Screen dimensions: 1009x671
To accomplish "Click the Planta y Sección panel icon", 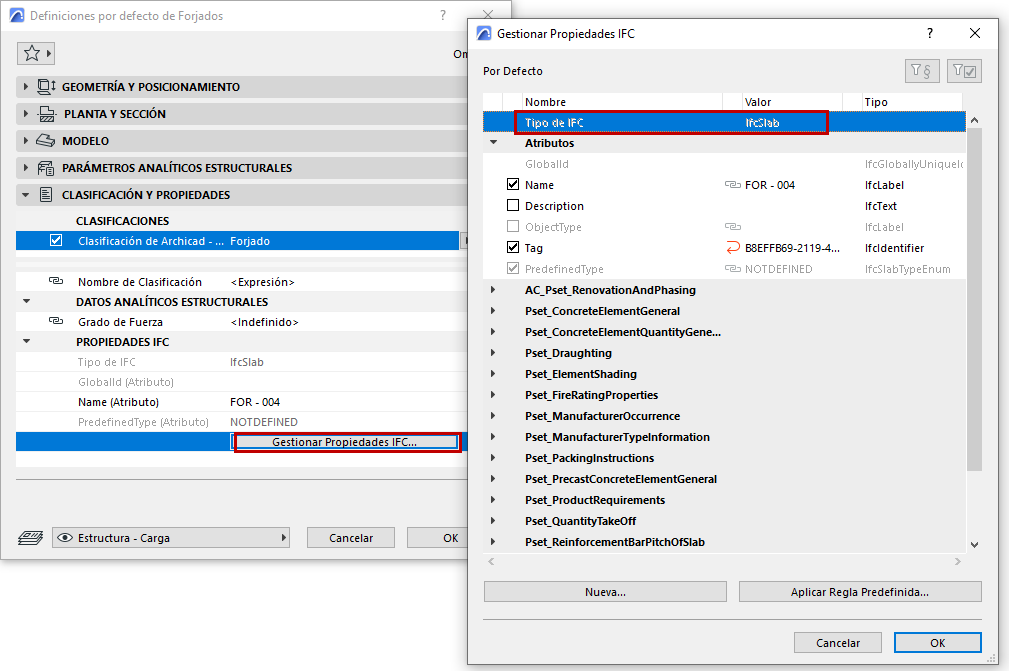I will click(x=47, y=114).
